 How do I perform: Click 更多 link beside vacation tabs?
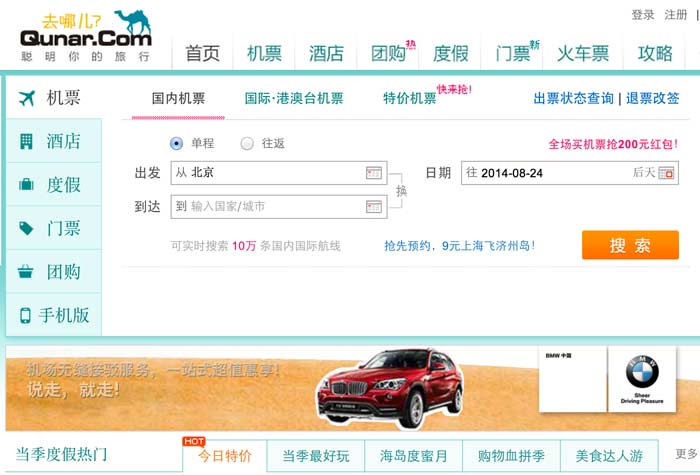(686, 454)
